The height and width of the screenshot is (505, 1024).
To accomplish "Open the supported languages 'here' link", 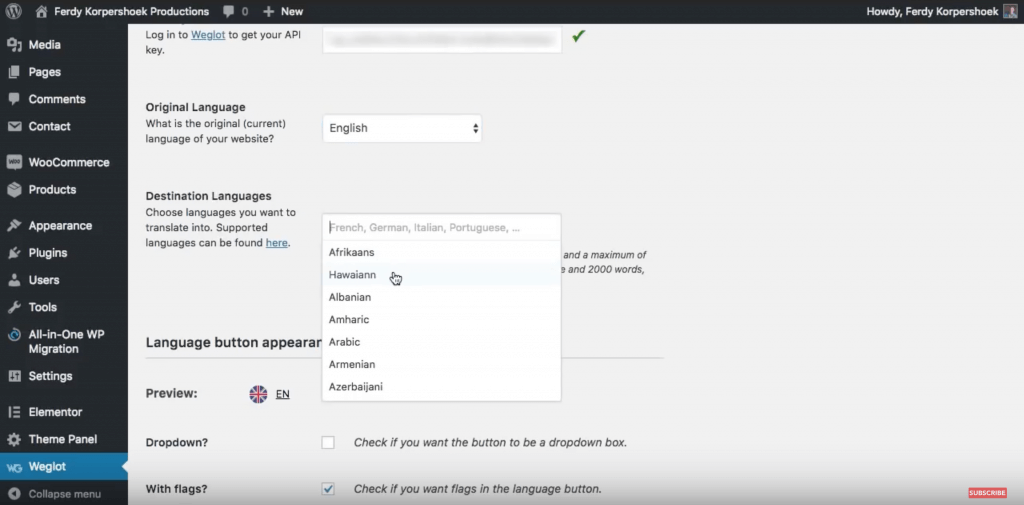I will pyautogui.click(x=276, y=243).
